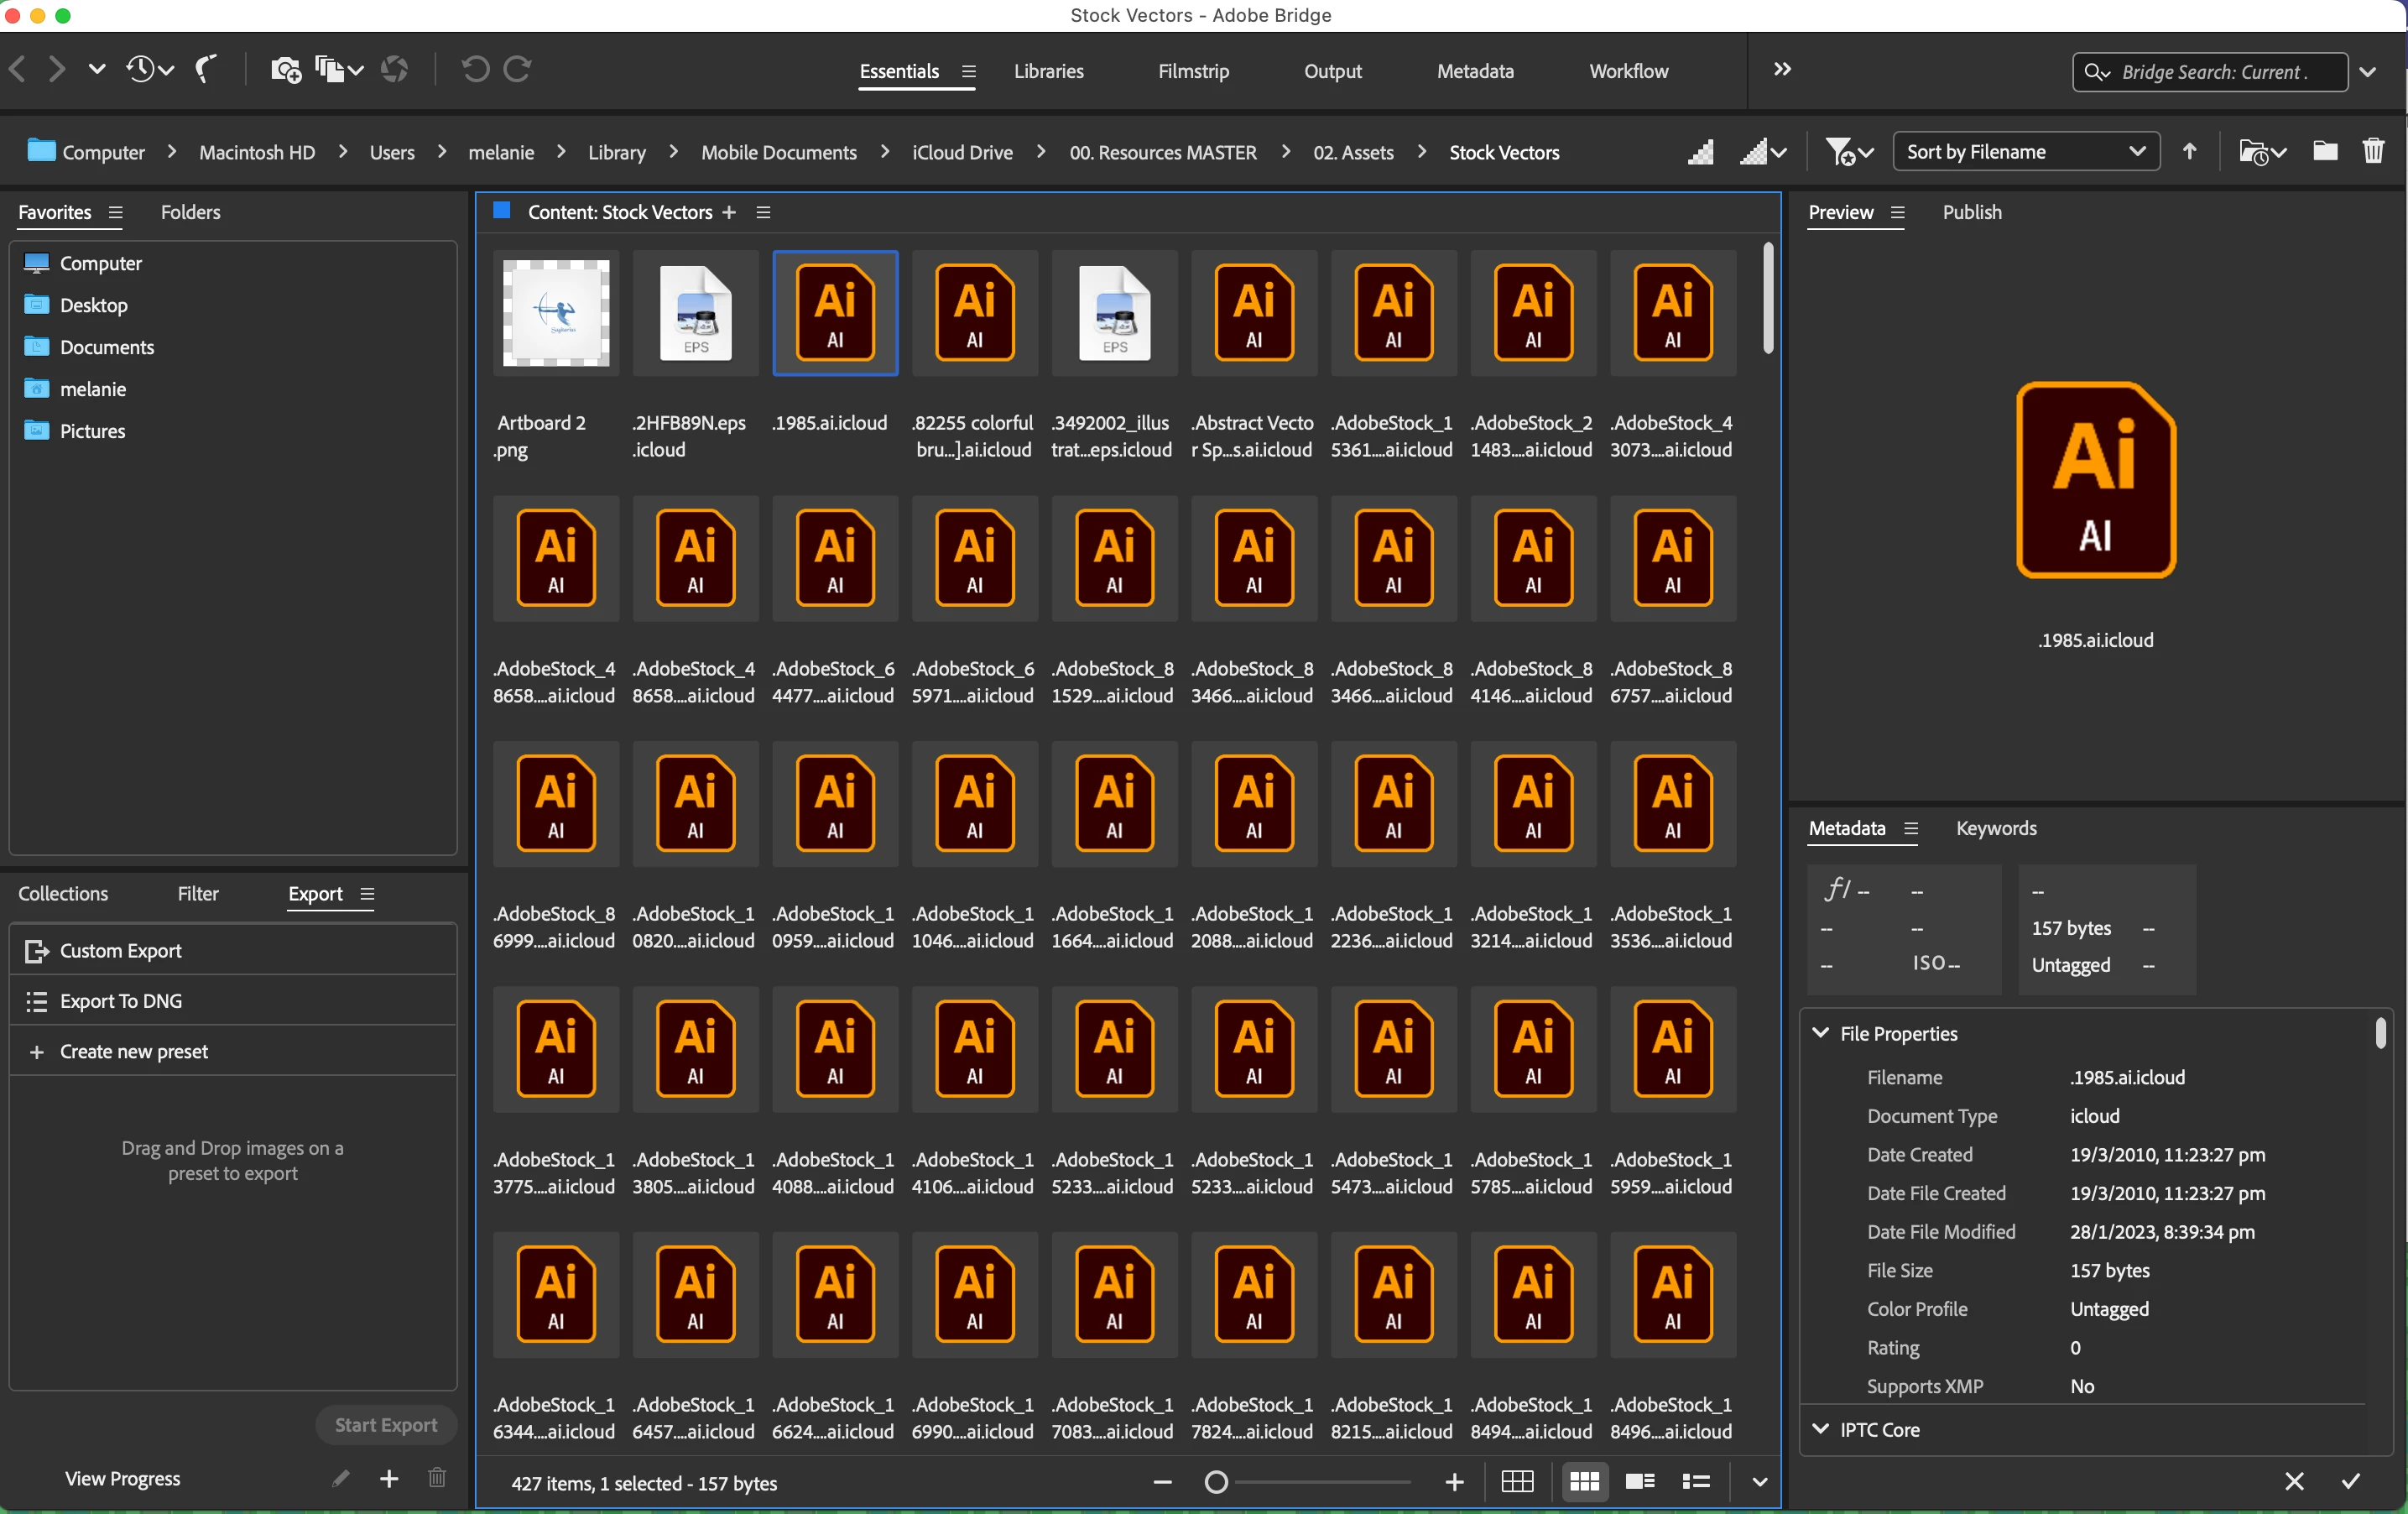Image resolution: width=2408 pixels, height=1514 pixels.
Task: Collapse the File Properties section
Action: pyautogui.click(x=1821, y=1033)
